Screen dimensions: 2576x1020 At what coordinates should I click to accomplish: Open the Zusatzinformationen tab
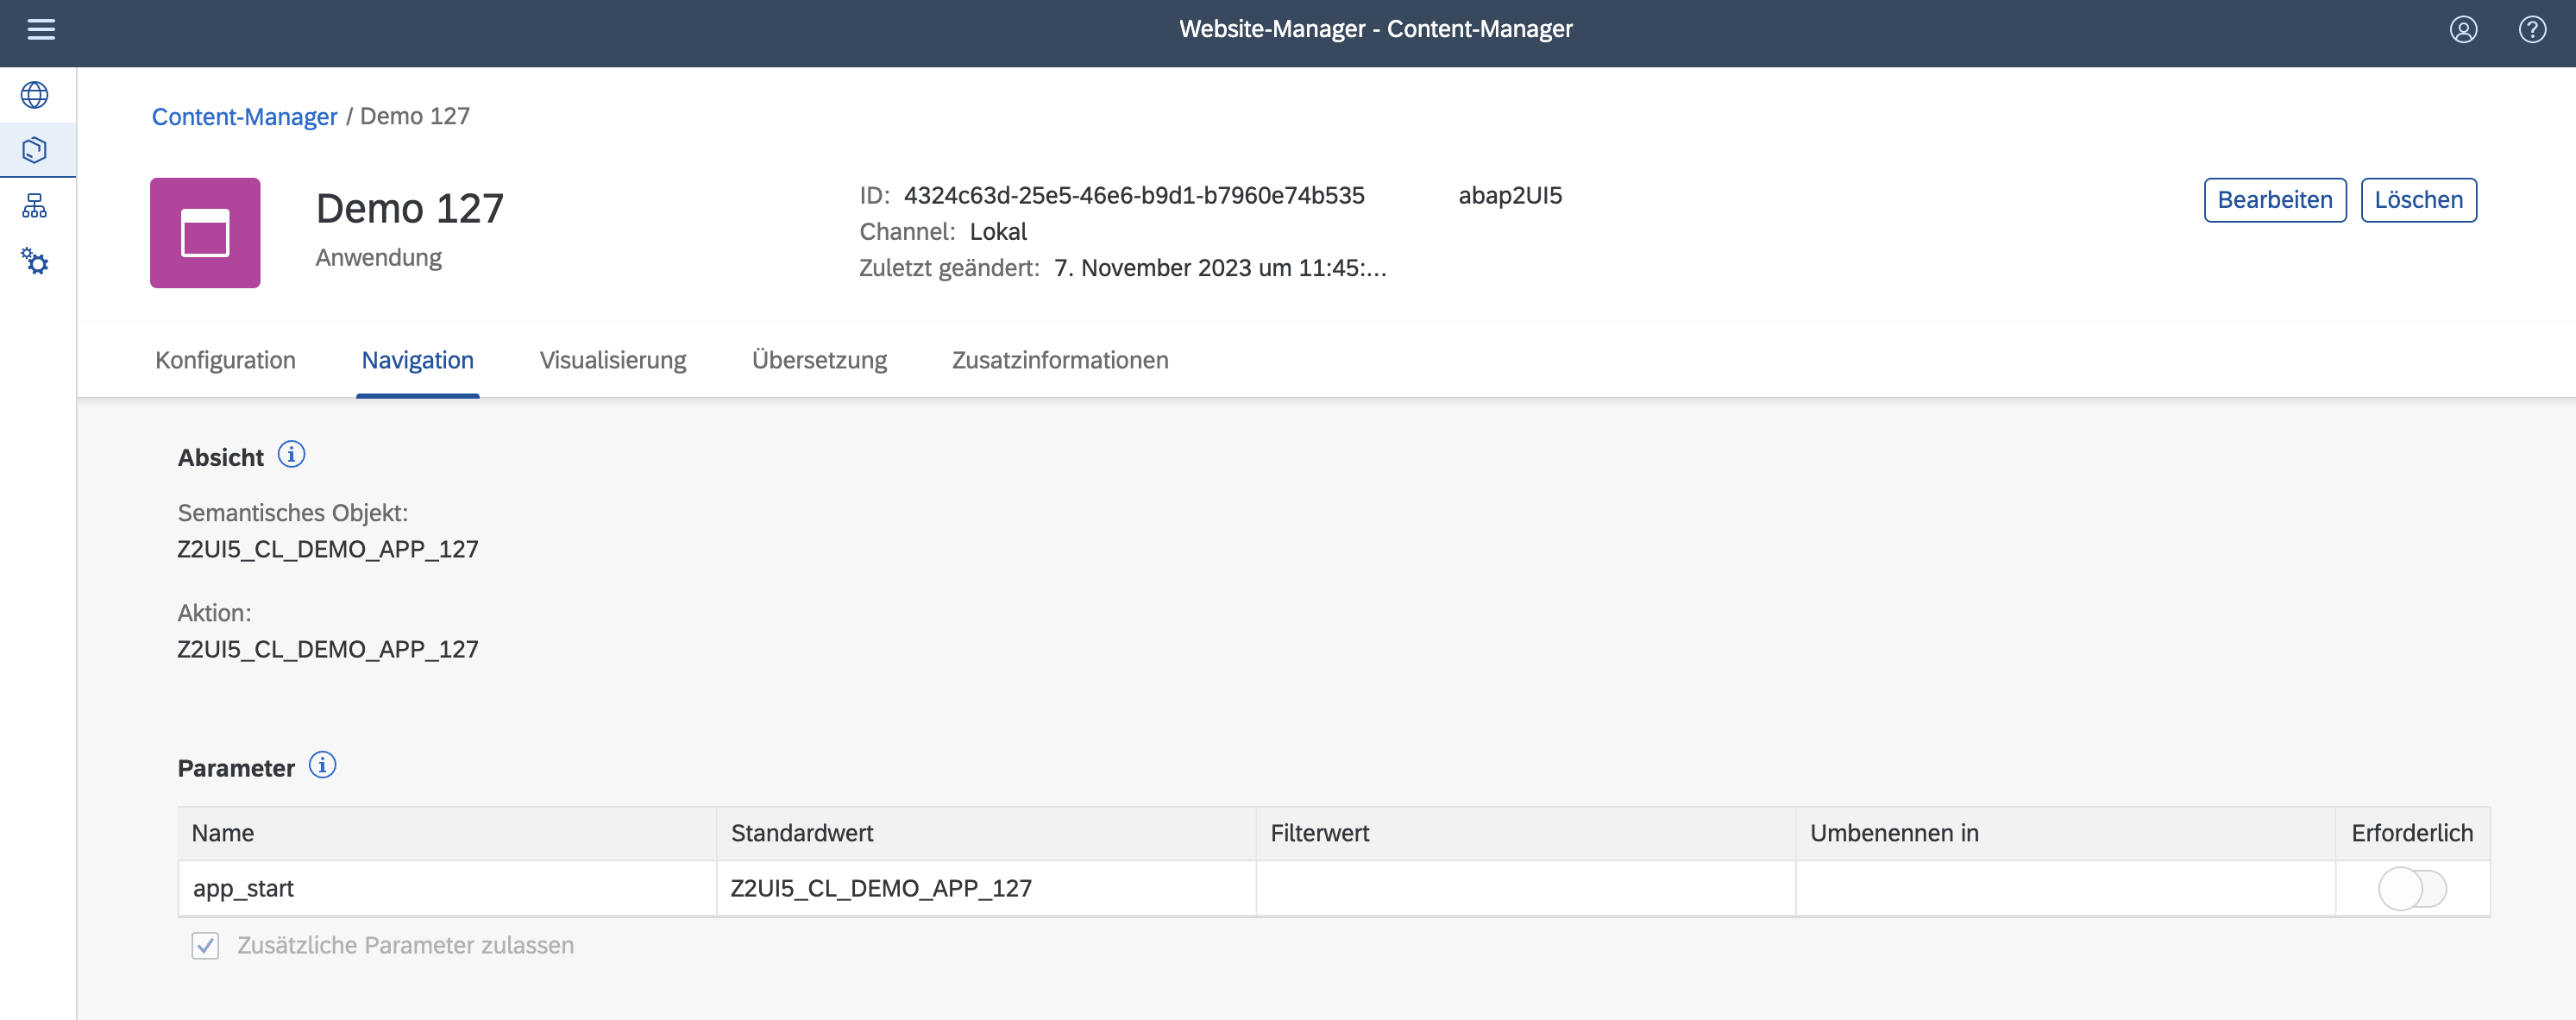(x=1059, y=360)
